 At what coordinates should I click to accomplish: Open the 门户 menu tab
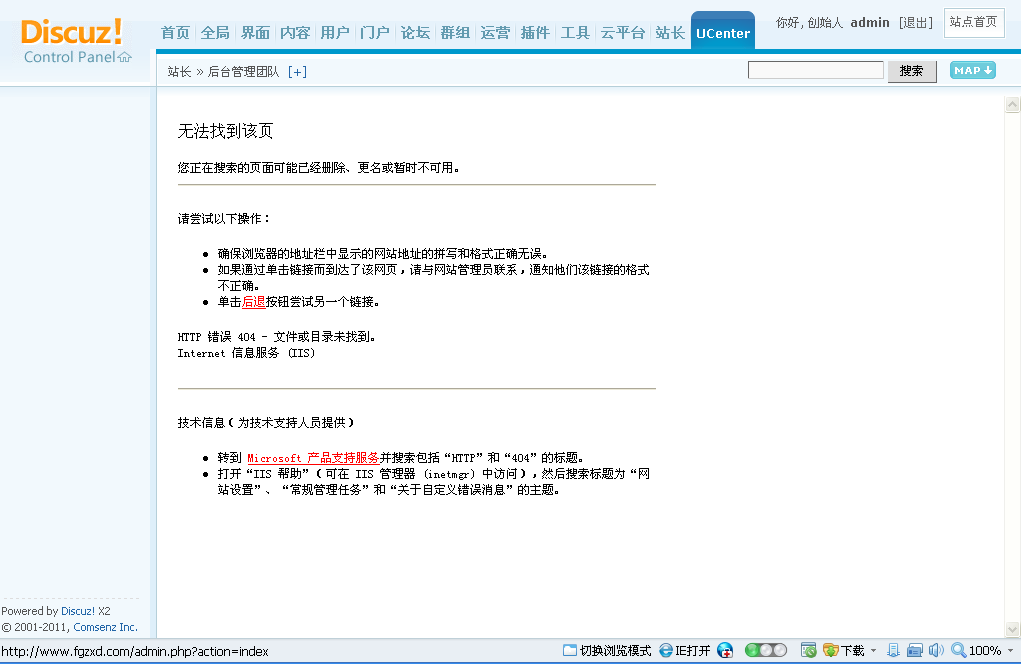(x=375, y=33)
